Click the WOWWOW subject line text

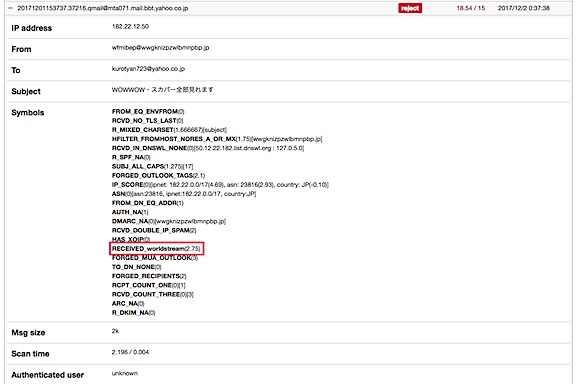point(162,90)
